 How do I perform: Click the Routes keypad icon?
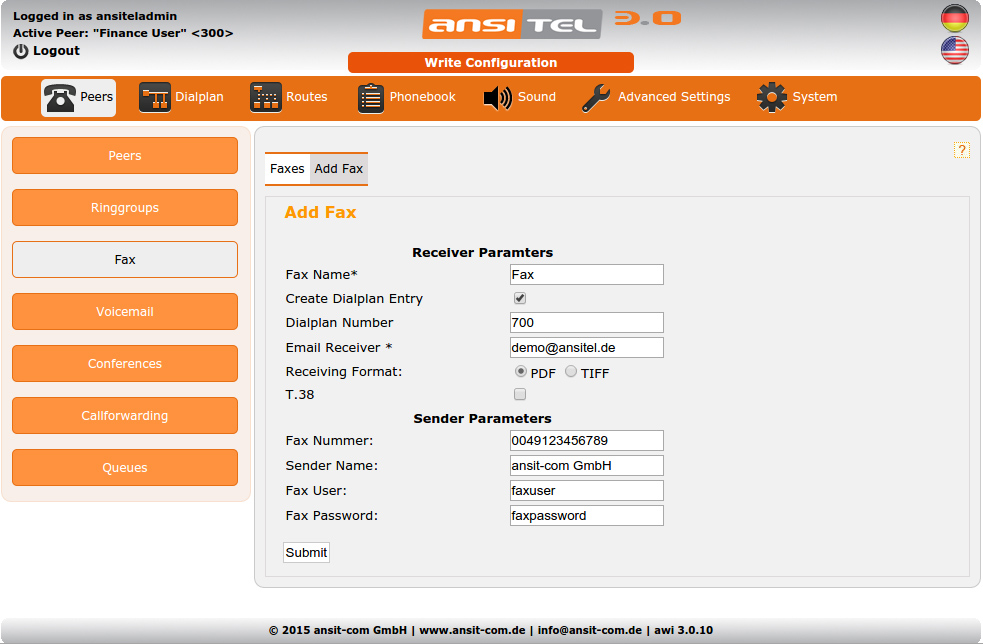click(265, 97)
